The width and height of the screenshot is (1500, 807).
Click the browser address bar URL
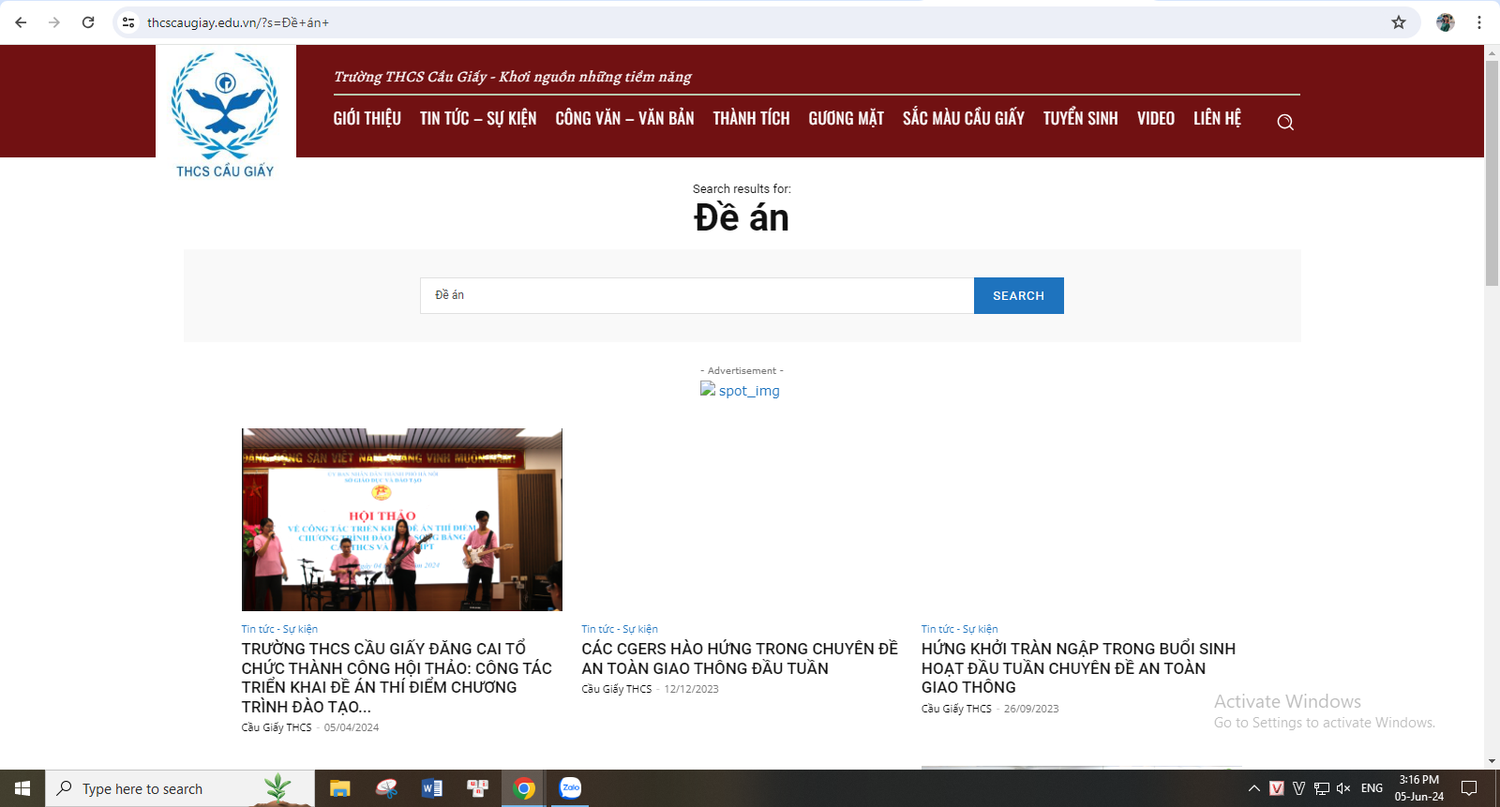click(x=238, y=22)
